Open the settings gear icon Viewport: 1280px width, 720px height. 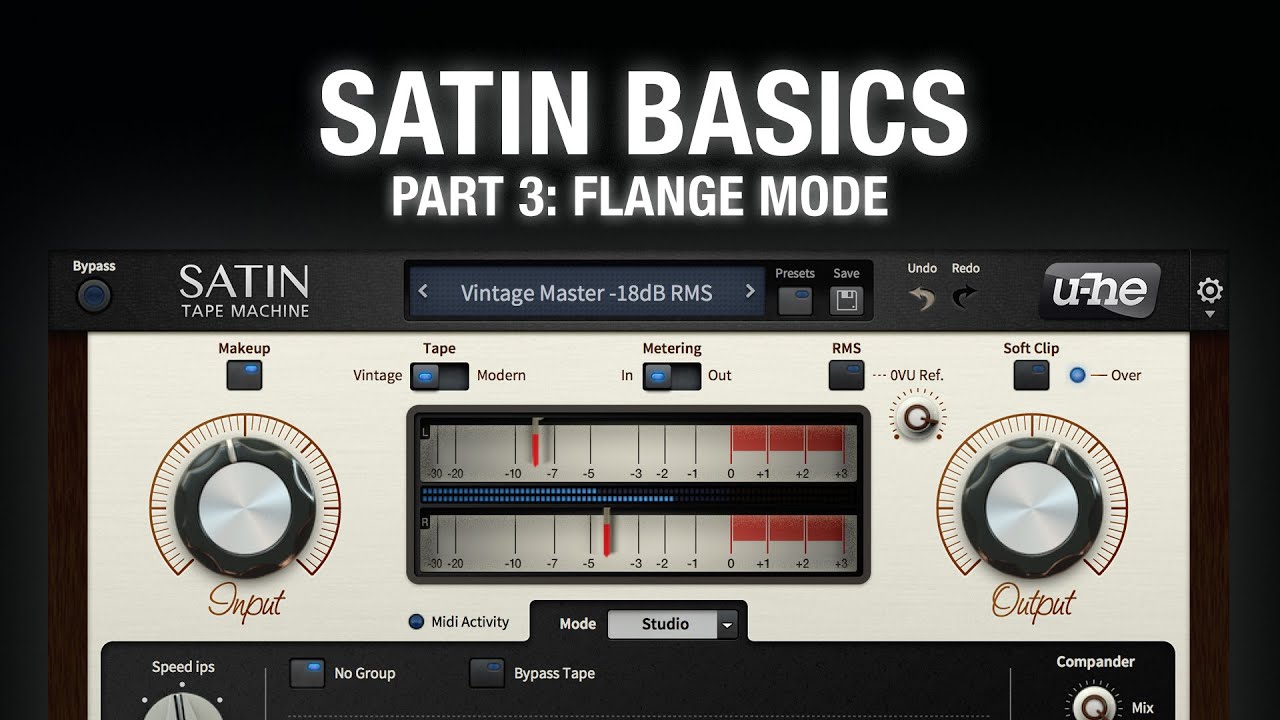point(1209,291)
